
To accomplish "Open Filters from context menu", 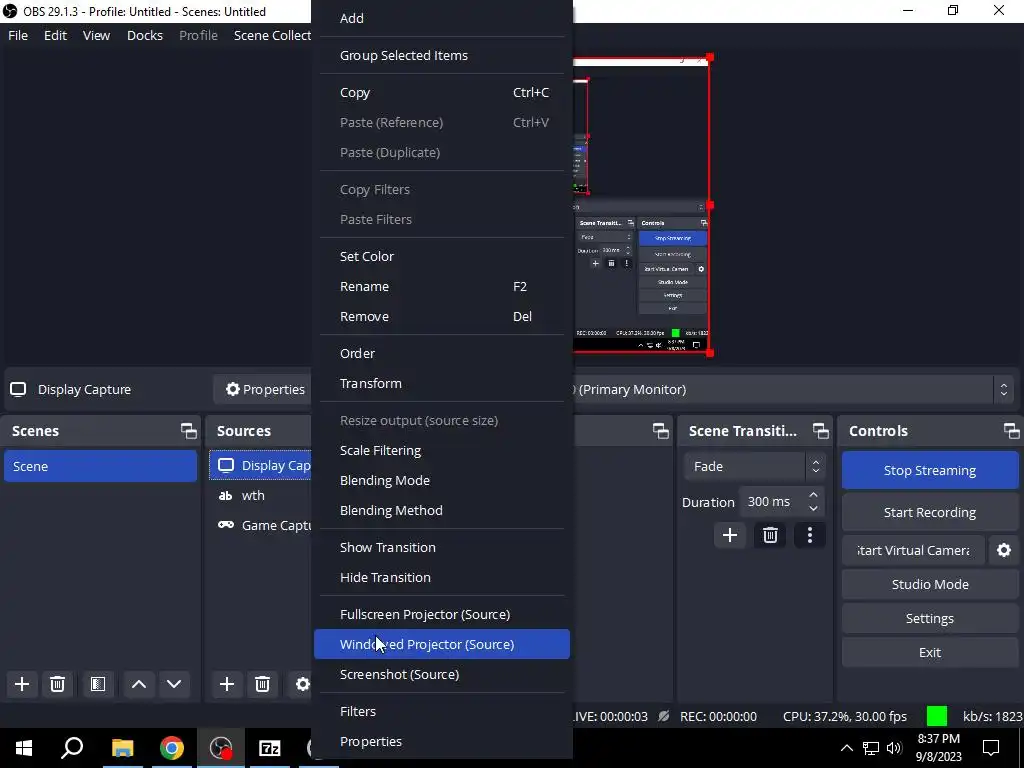I will click(x=441, y=711).
